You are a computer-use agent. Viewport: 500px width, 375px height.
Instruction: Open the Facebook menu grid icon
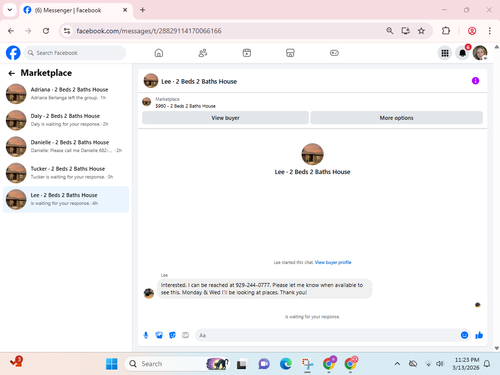(x=445, y=53)
